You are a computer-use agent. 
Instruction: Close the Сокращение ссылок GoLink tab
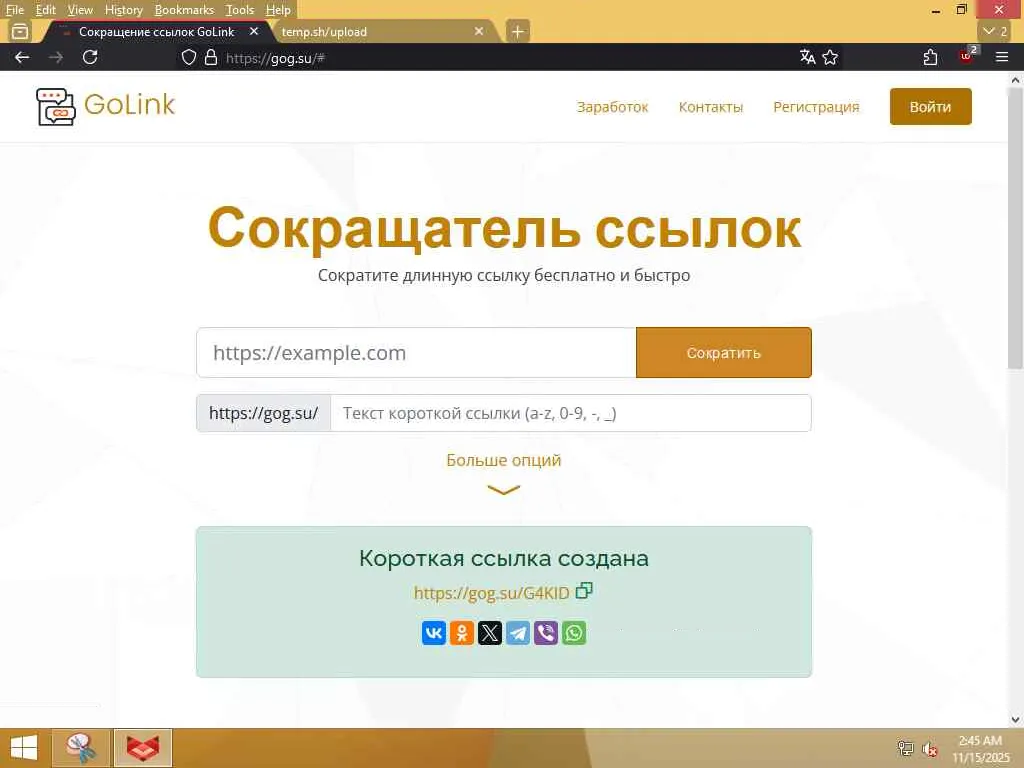254,31
